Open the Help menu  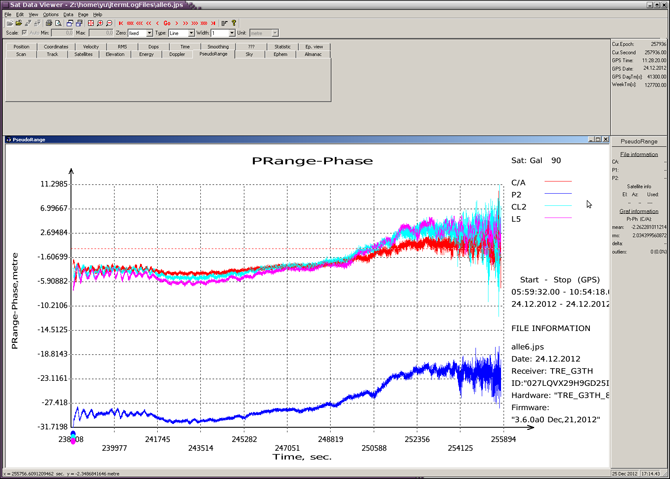[97, 14]
